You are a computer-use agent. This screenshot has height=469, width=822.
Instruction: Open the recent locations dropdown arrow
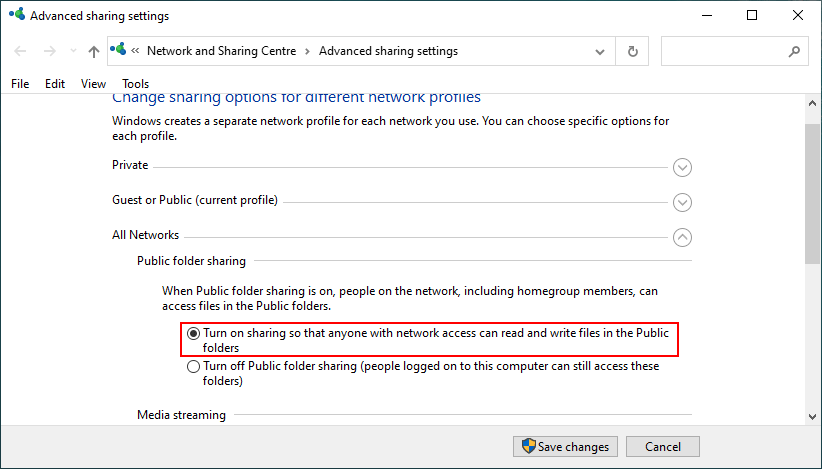[x=73, y=51]
